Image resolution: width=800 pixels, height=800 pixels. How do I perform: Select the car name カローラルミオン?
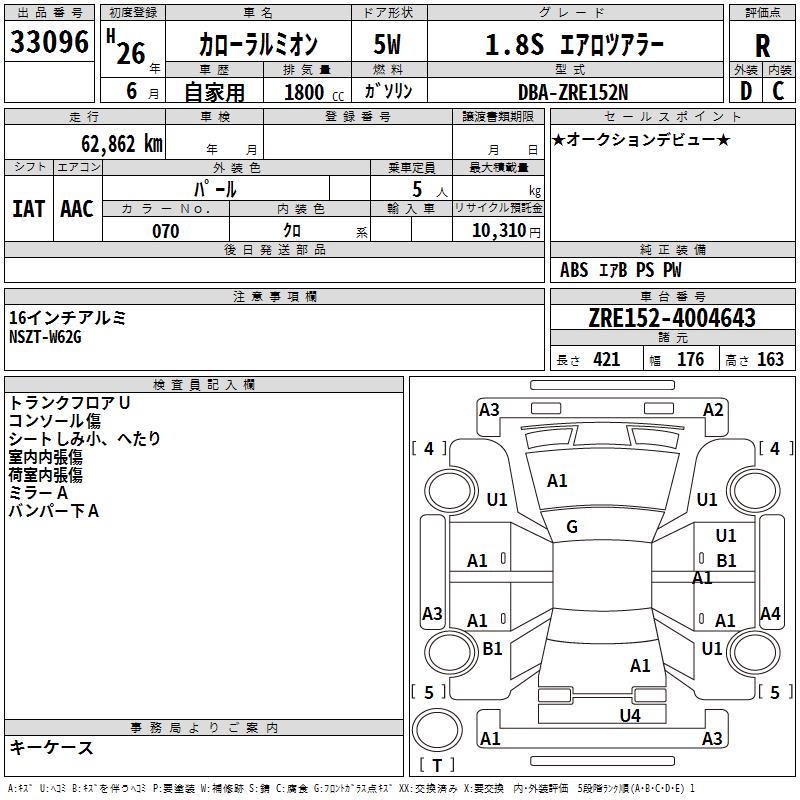pyautogui.click(x=257, y=45)
